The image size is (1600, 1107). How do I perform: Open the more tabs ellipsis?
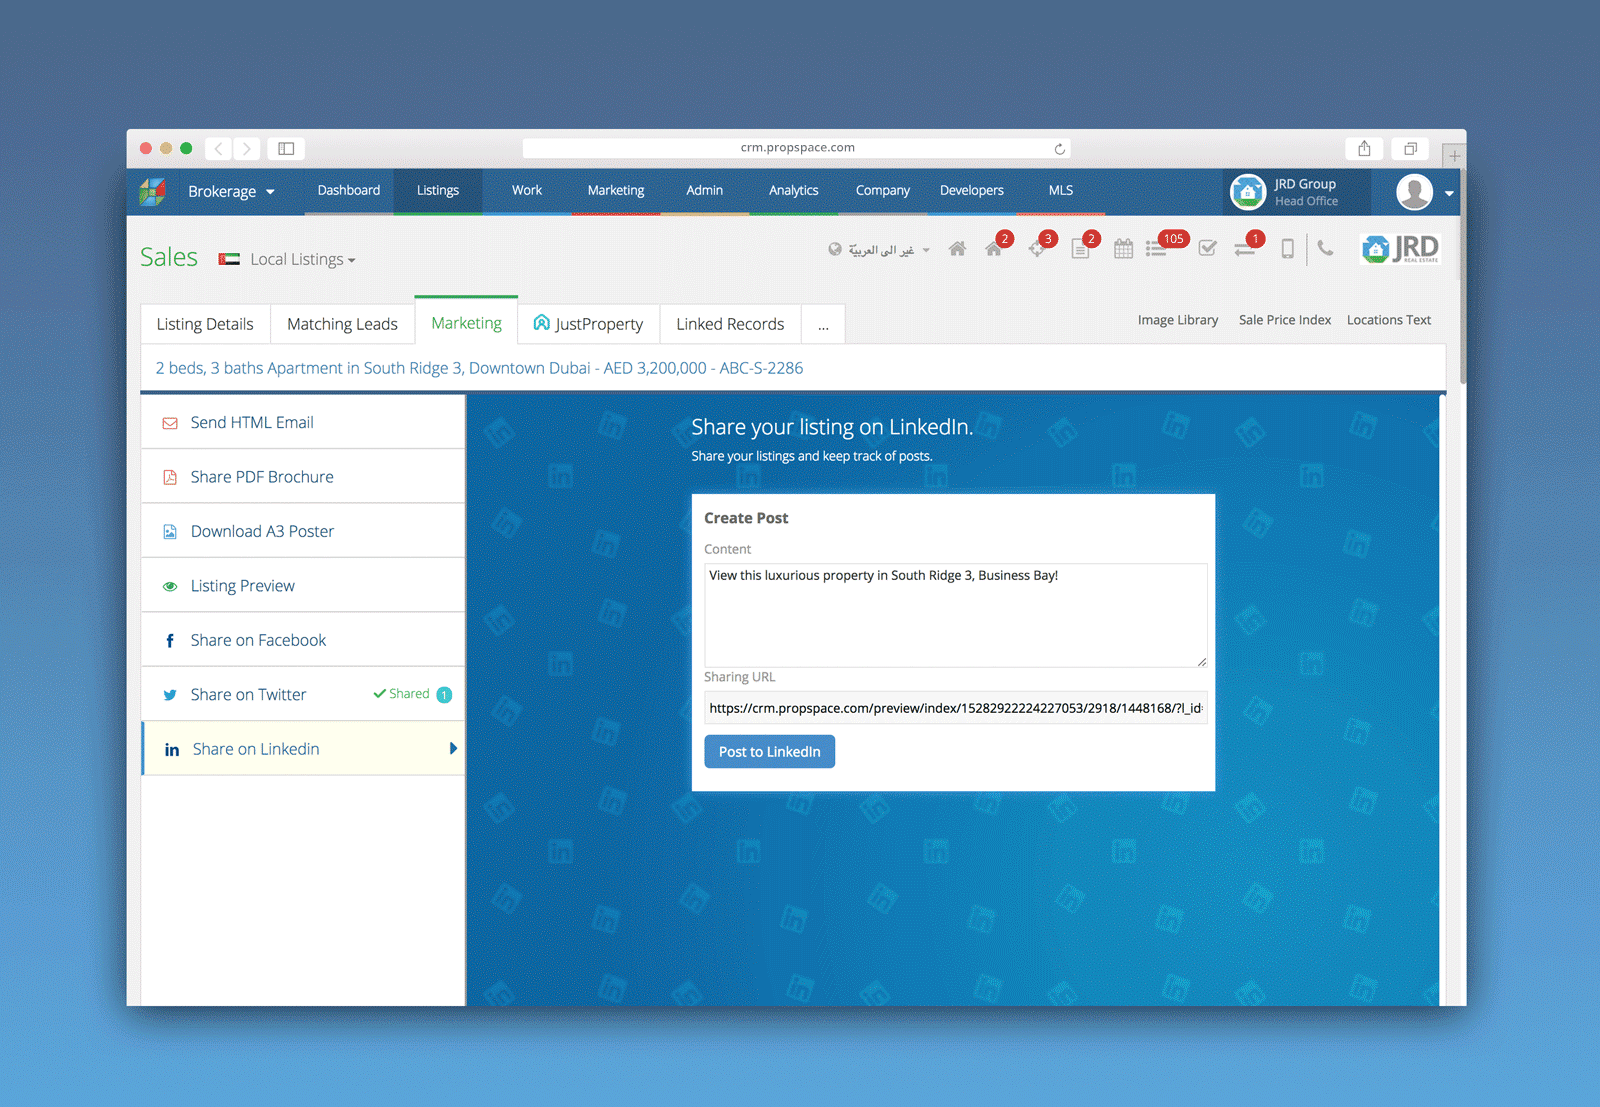pyautogui.click(x=823, y=324)
